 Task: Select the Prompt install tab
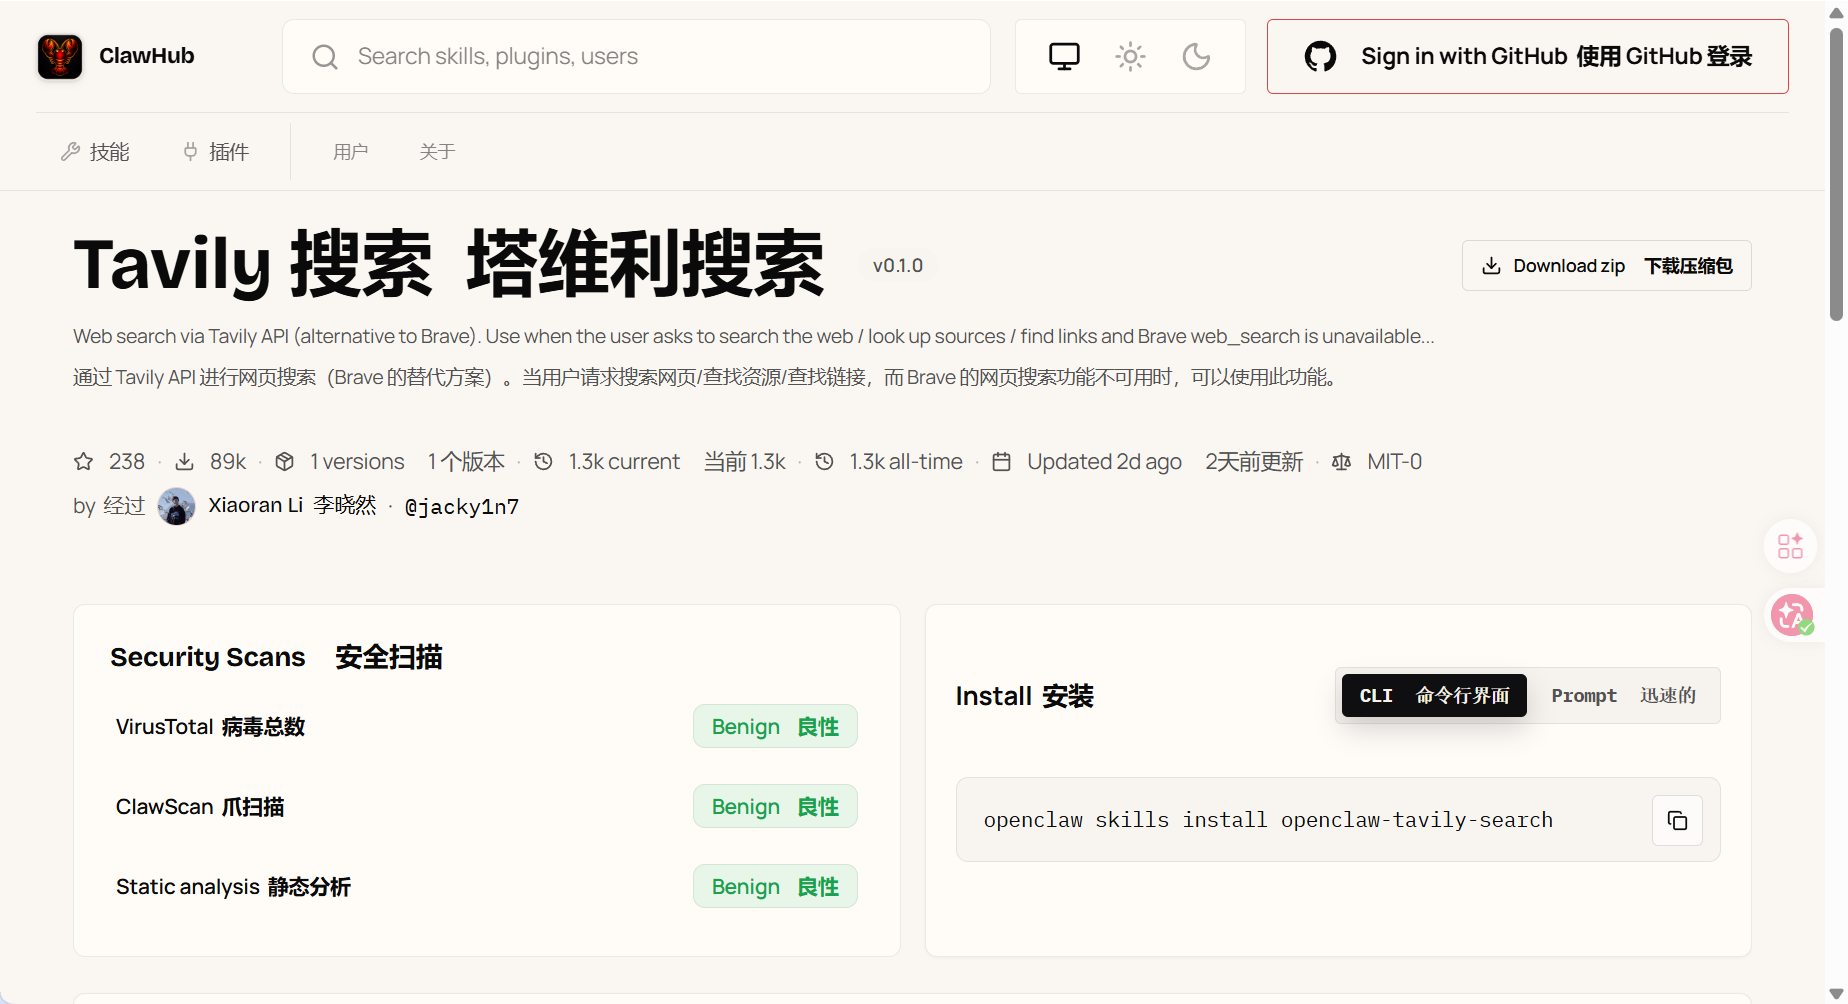click(x=1623, y=696)
